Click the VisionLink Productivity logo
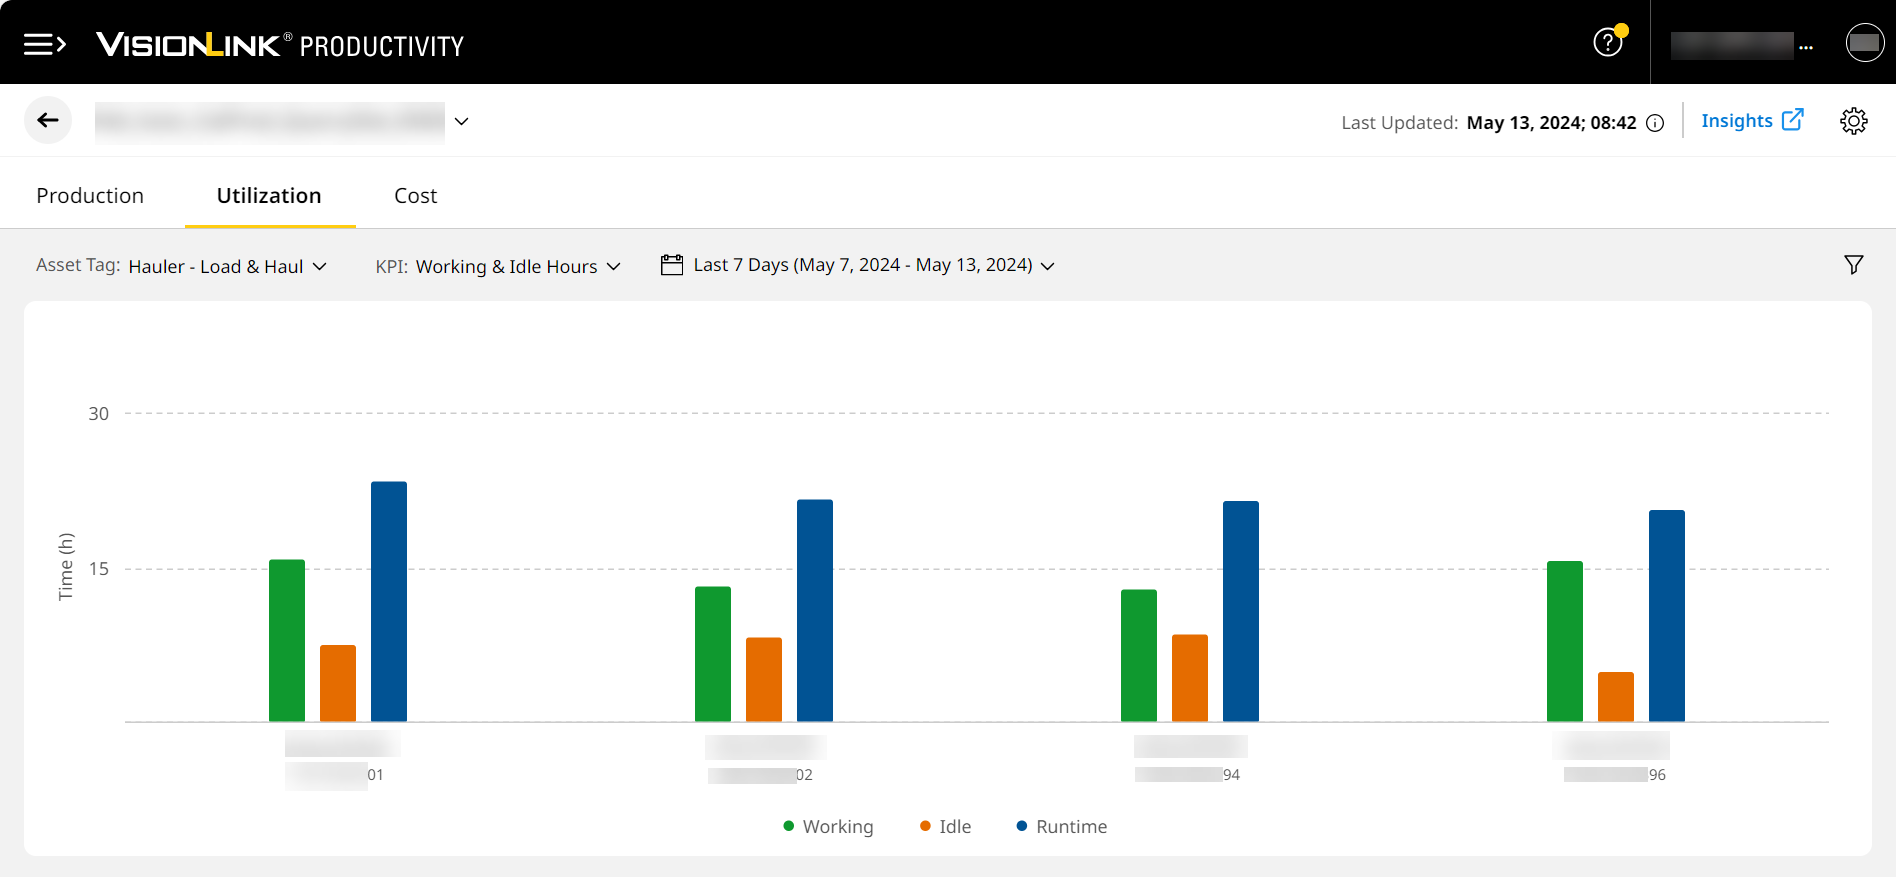Viewport: 1896px width, 877px height. point(280,45)
